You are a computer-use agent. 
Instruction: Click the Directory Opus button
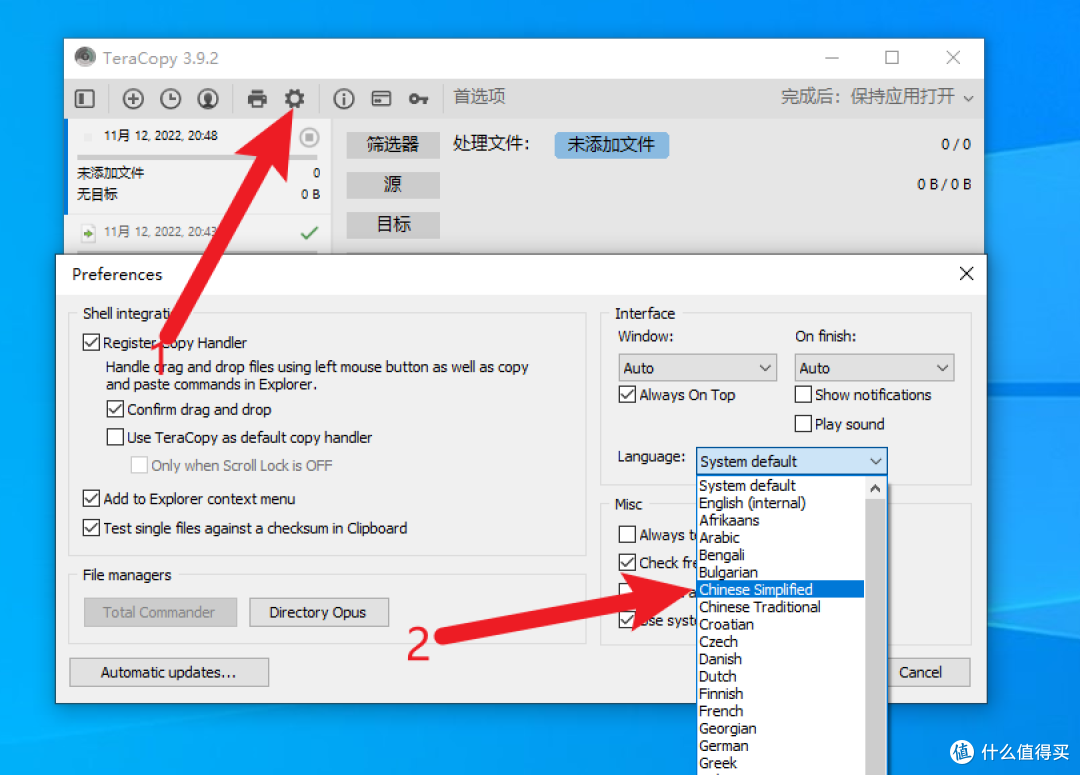coord(318,612)
